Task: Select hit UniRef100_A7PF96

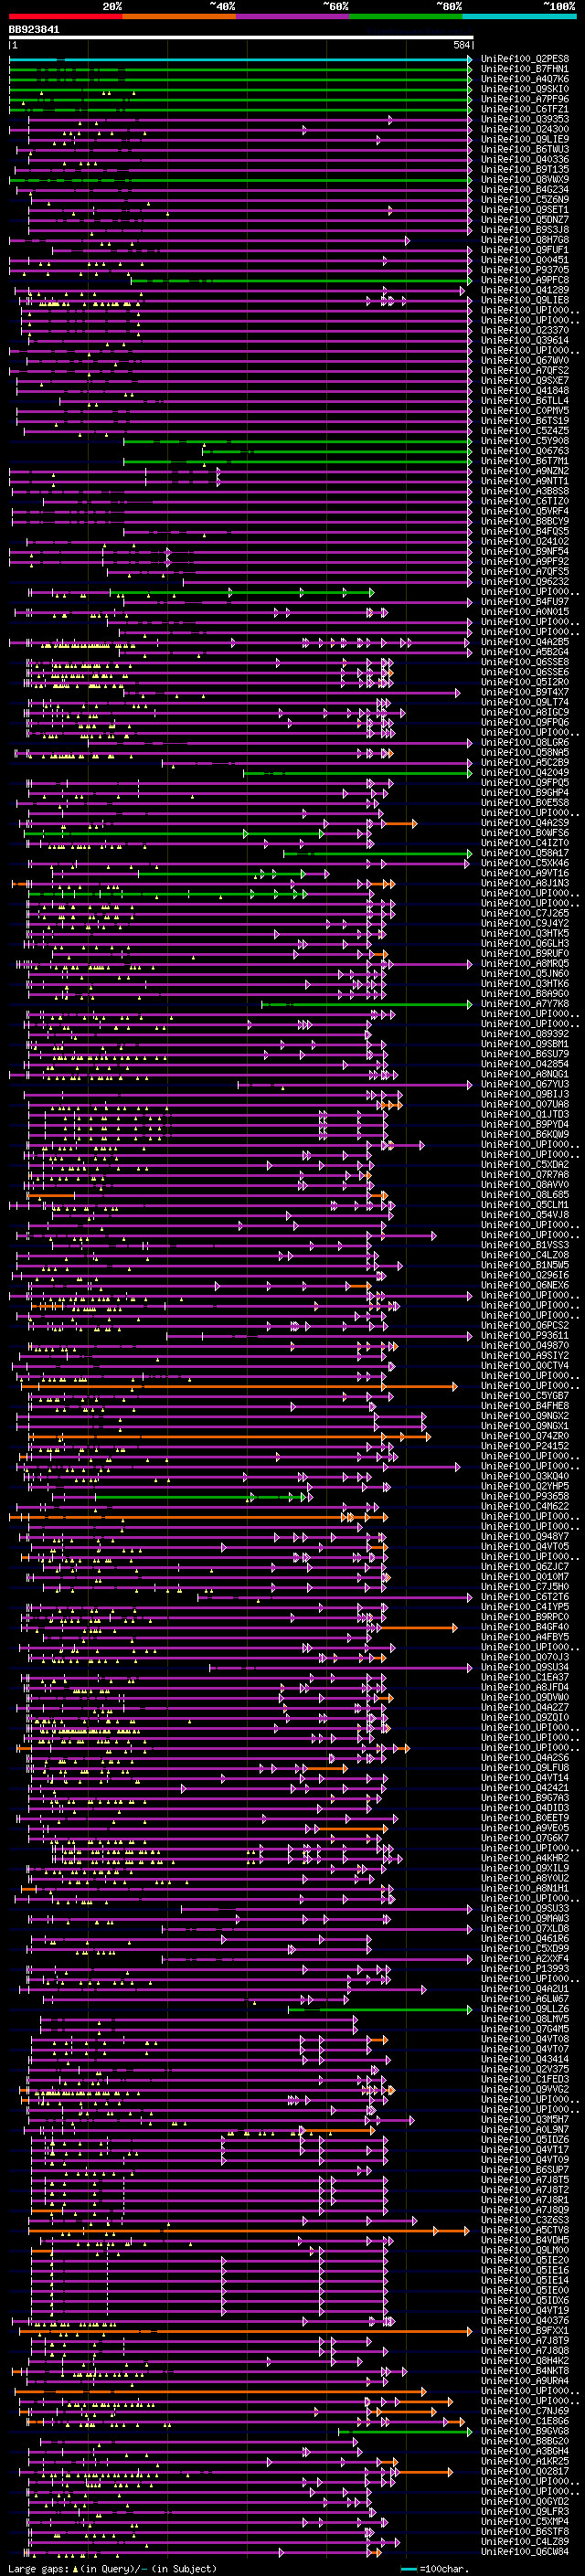Action: (525, 99)
